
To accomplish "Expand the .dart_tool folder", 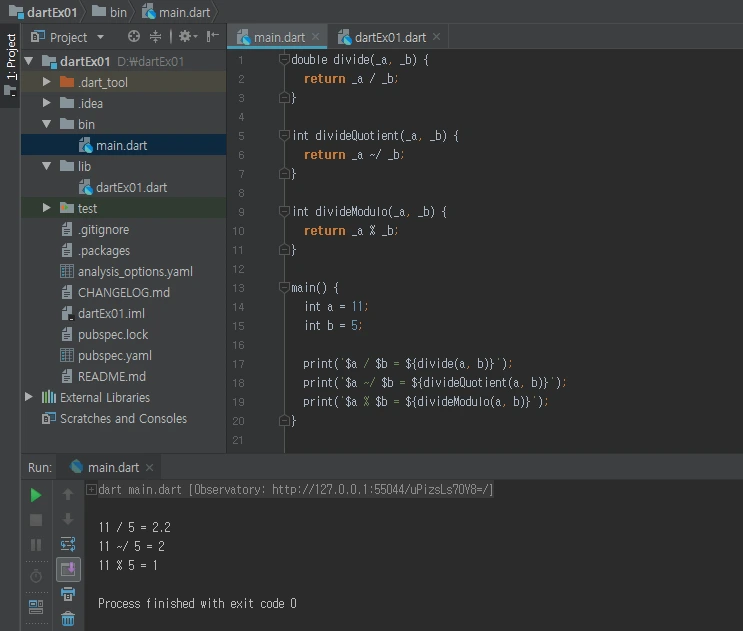I will [x=46, y=82].
